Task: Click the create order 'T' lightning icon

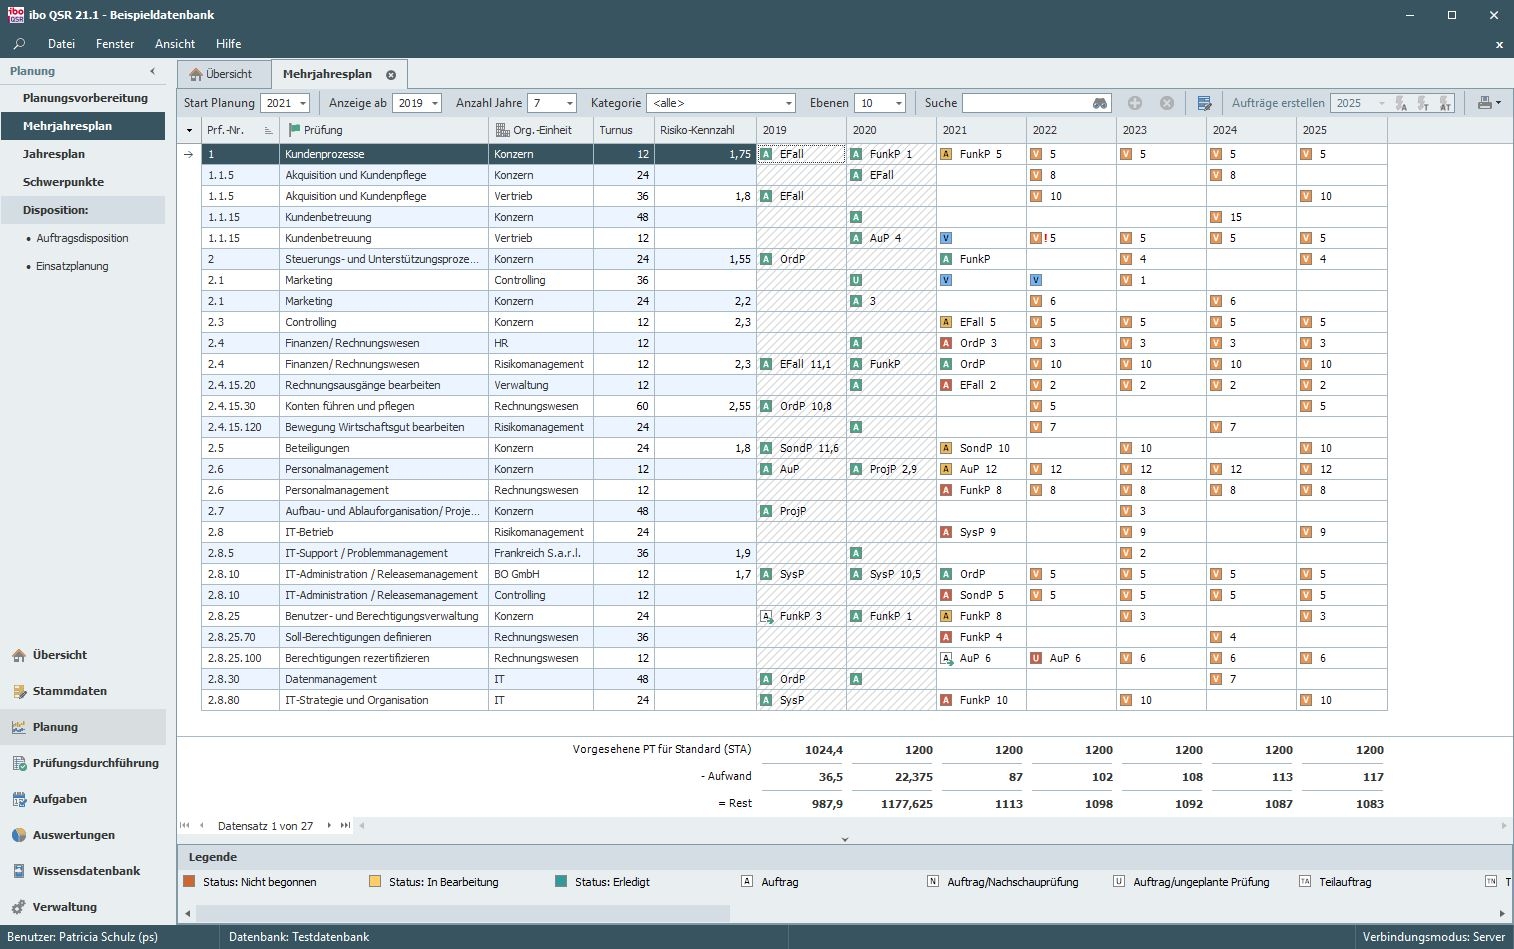Action: pyautogui.click(x=1423, y=103)
